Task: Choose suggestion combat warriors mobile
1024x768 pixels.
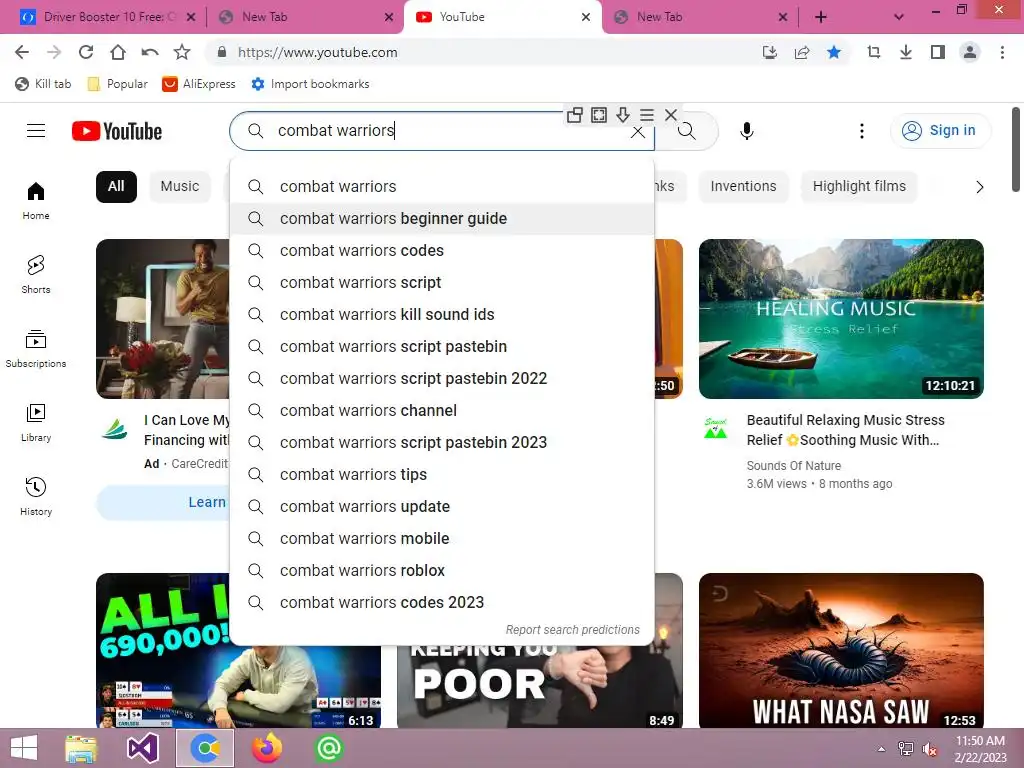Action: click(x=442, y=538)
